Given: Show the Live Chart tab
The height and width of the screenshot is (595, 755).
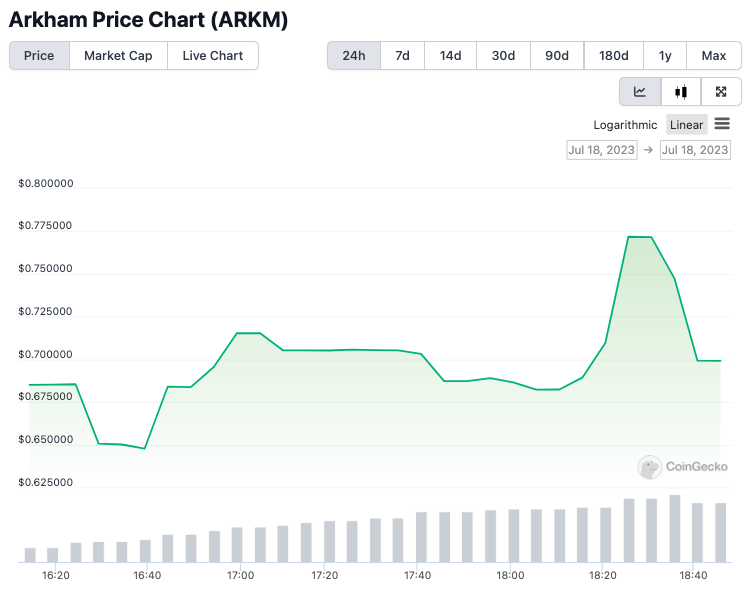Looking at the screenshot, I should (212, 56).
